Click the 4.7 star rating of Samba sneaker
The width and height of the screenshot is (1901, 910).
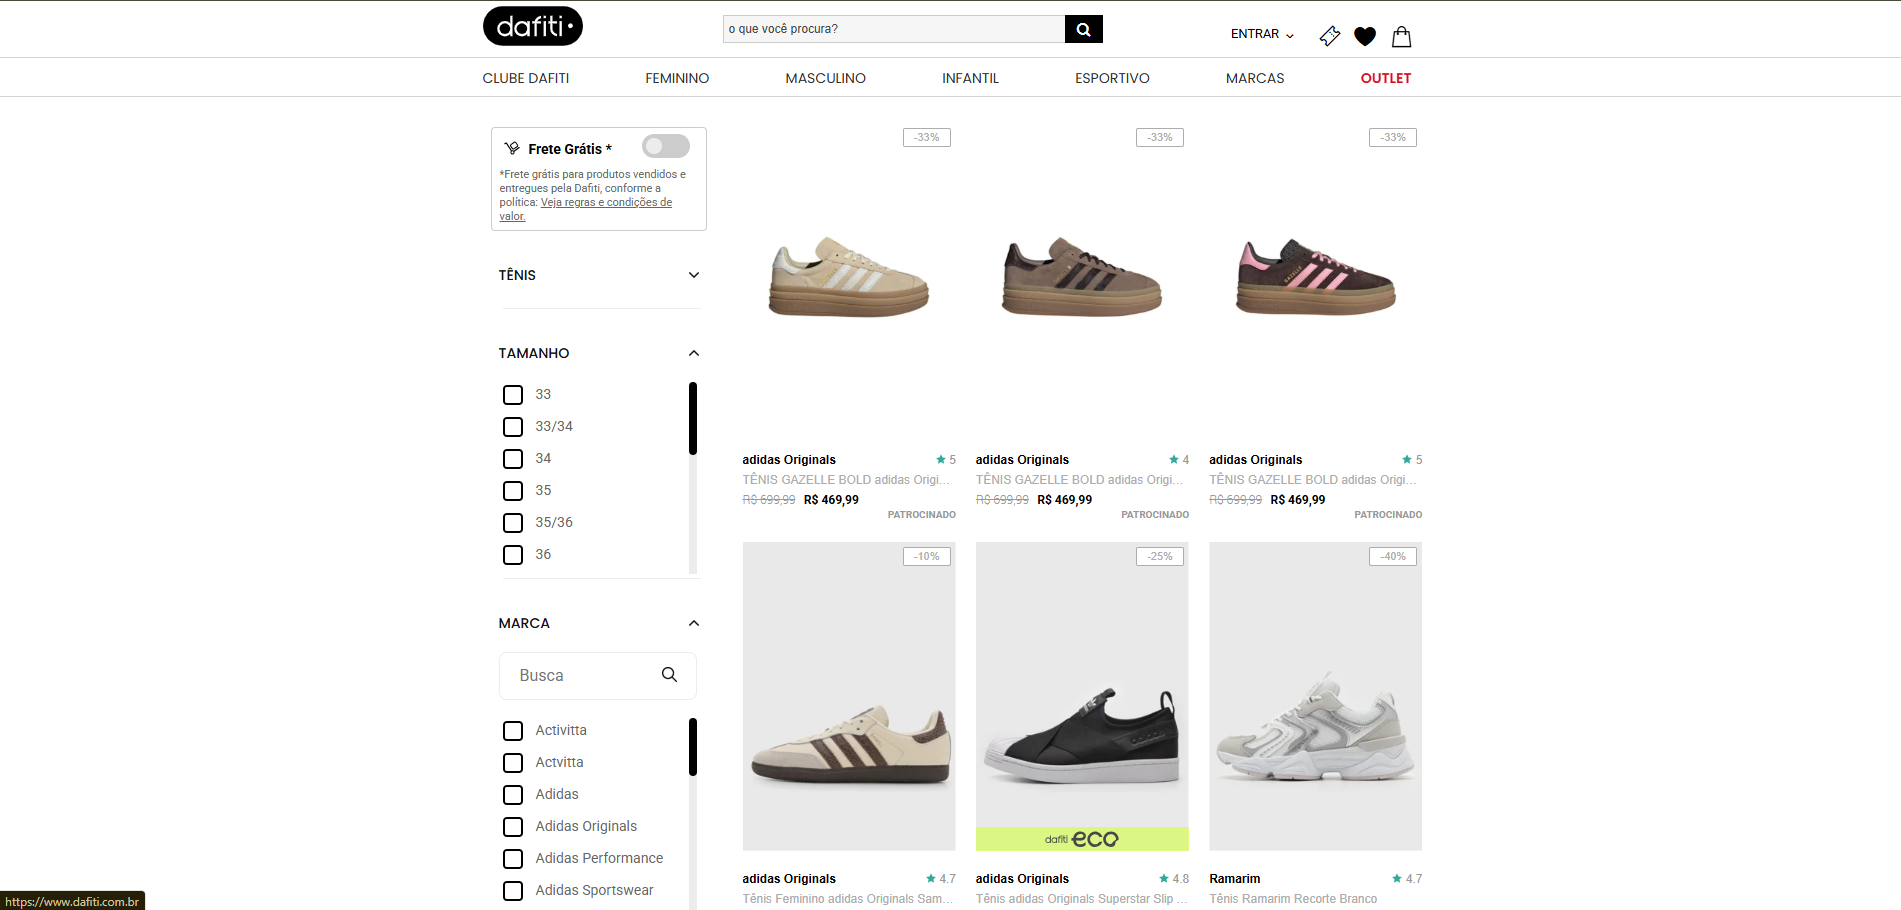(x=941, y=879)
